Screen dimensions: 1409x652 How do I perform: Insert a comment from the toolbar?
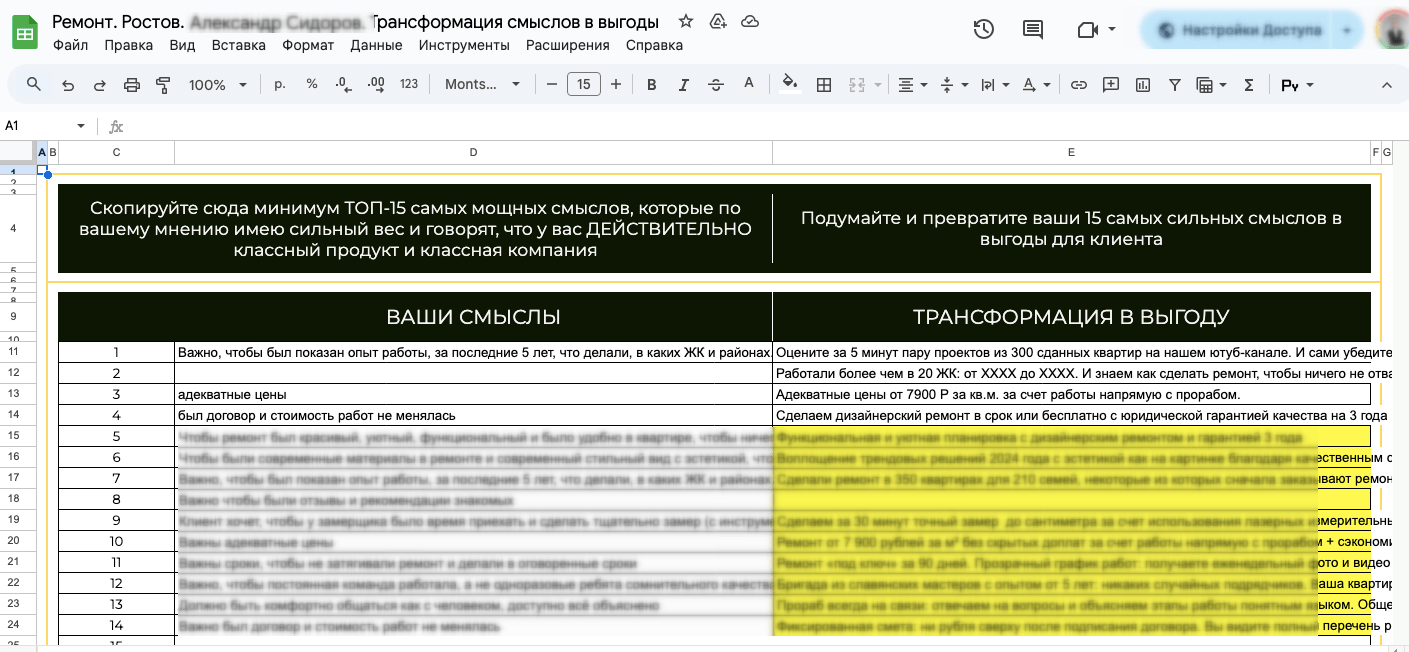pyautogui.click(x=1110, y=85)
